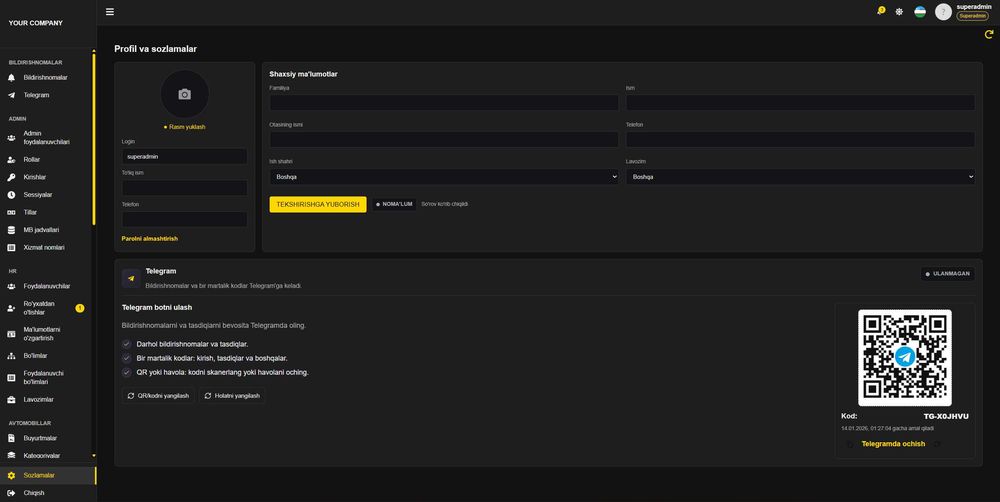Toggle the hamburger sidebar menu
The width and height of the screenshot is (1000, 502).
click(x=110, y=11)
